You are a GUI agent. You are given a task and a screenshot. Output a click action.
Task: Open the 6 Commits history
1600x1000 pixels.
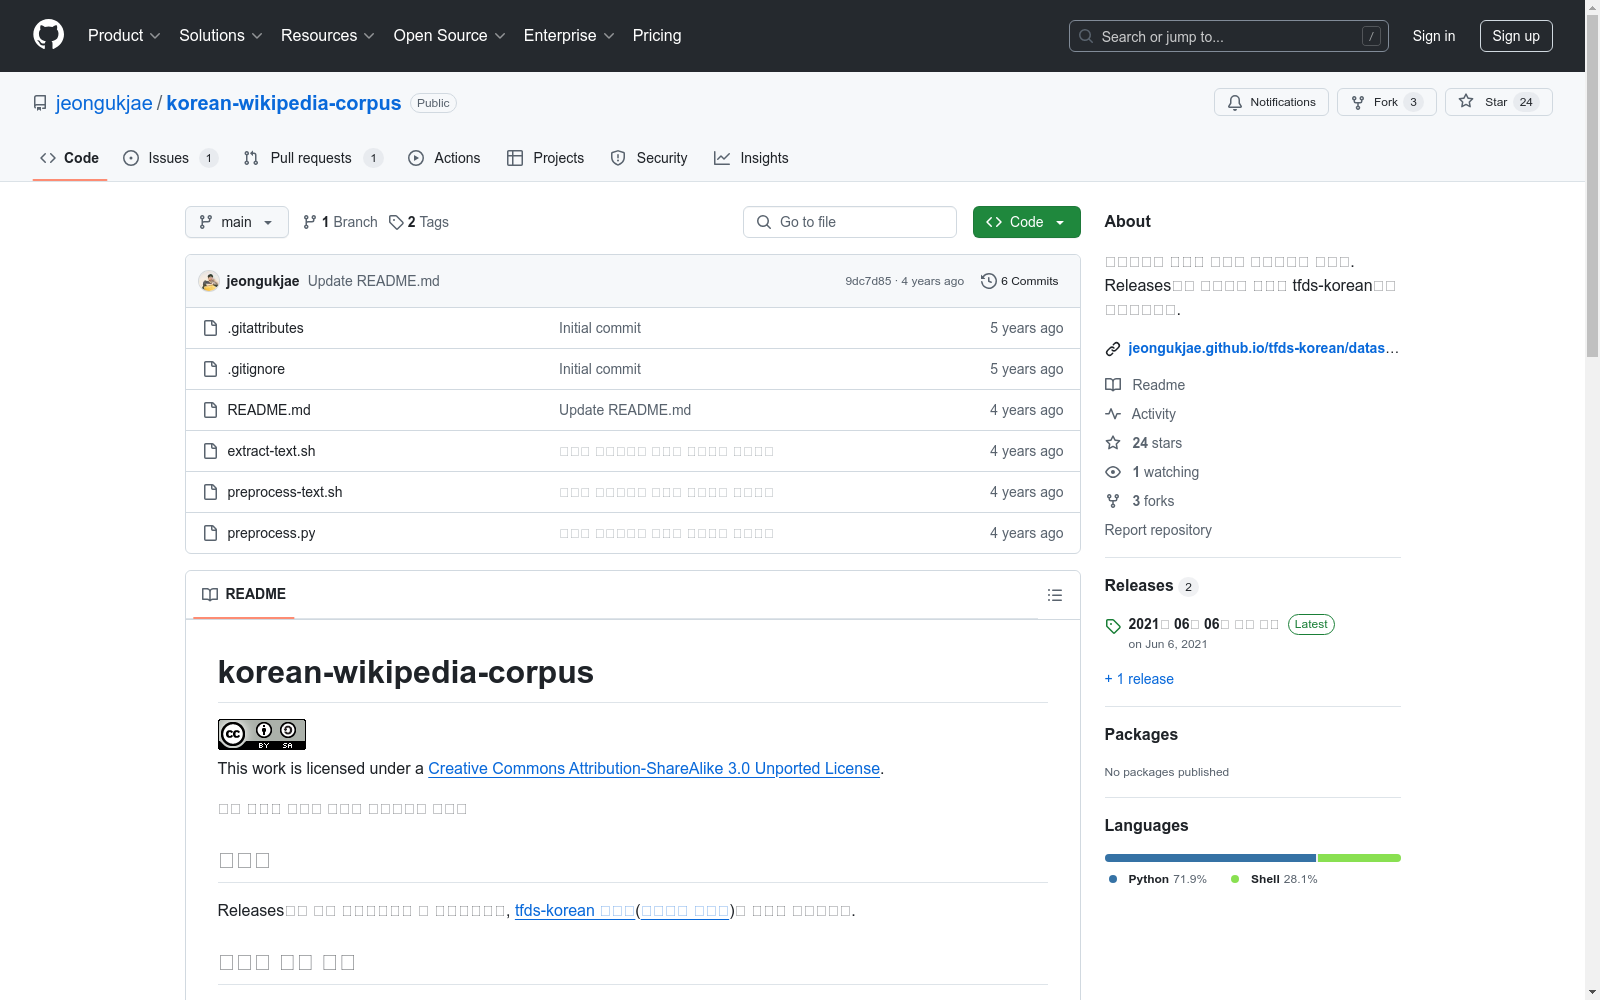tap(1020, 281)
